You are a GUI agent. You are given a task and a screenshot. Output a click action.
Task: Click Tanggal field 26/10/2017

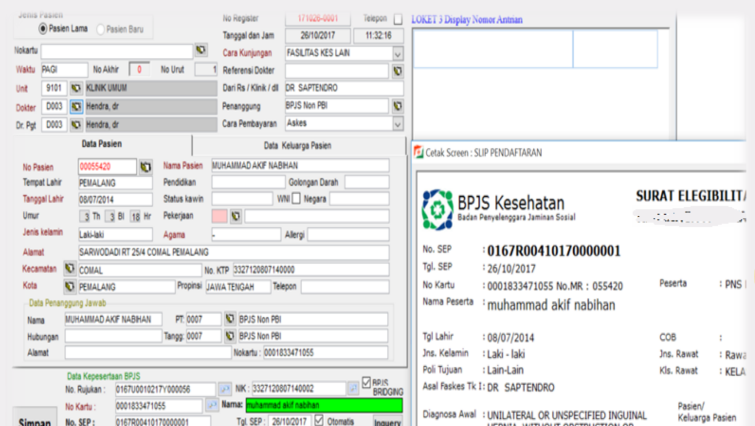pyautogui.click(x=318, y=36)
